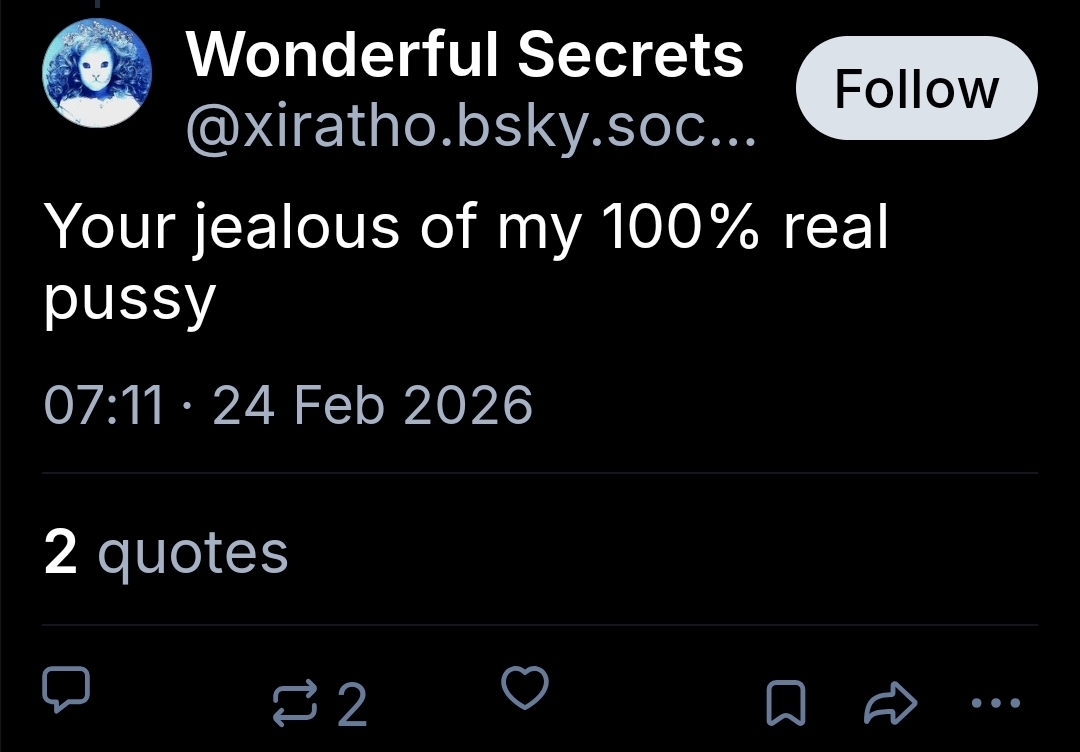This screenshot has width=1080, height=752.
Task: Click the 24 Feb 2026 date
Action: [x=372, y=406]
